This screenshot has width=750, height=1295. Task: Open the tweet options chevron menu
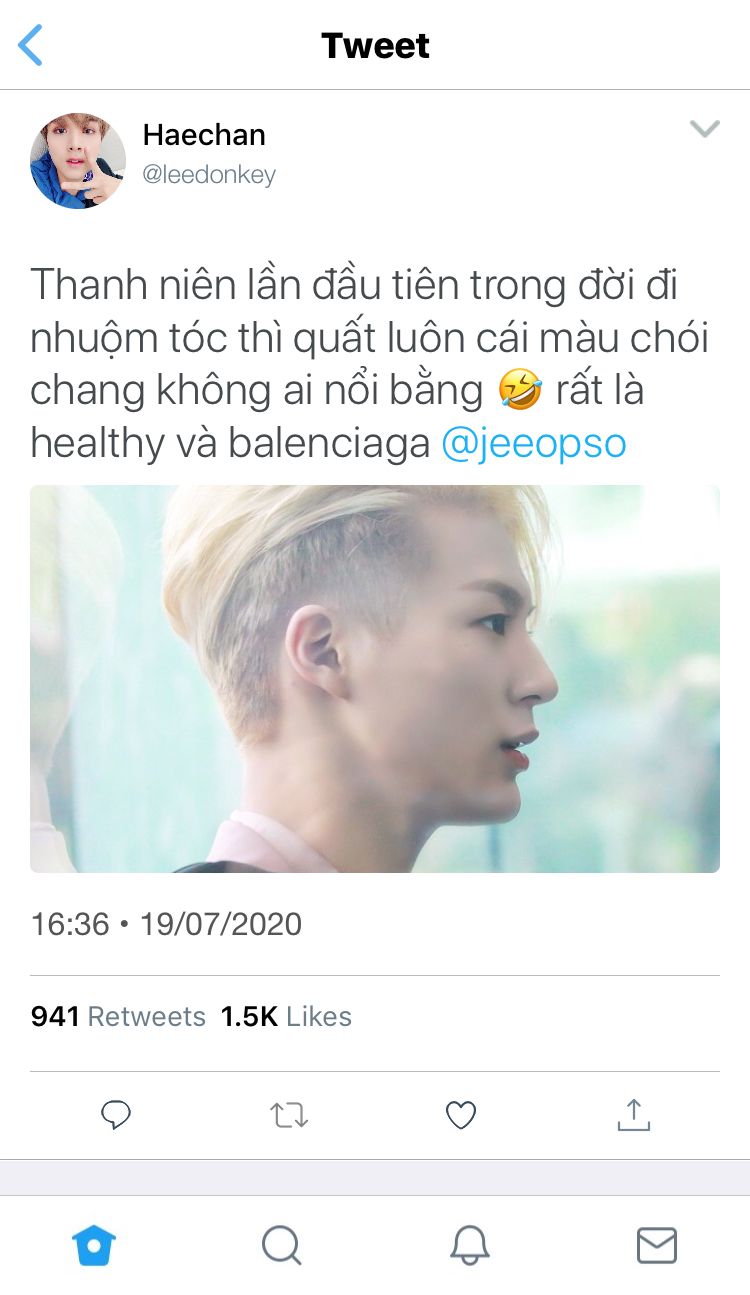[705, 128]
